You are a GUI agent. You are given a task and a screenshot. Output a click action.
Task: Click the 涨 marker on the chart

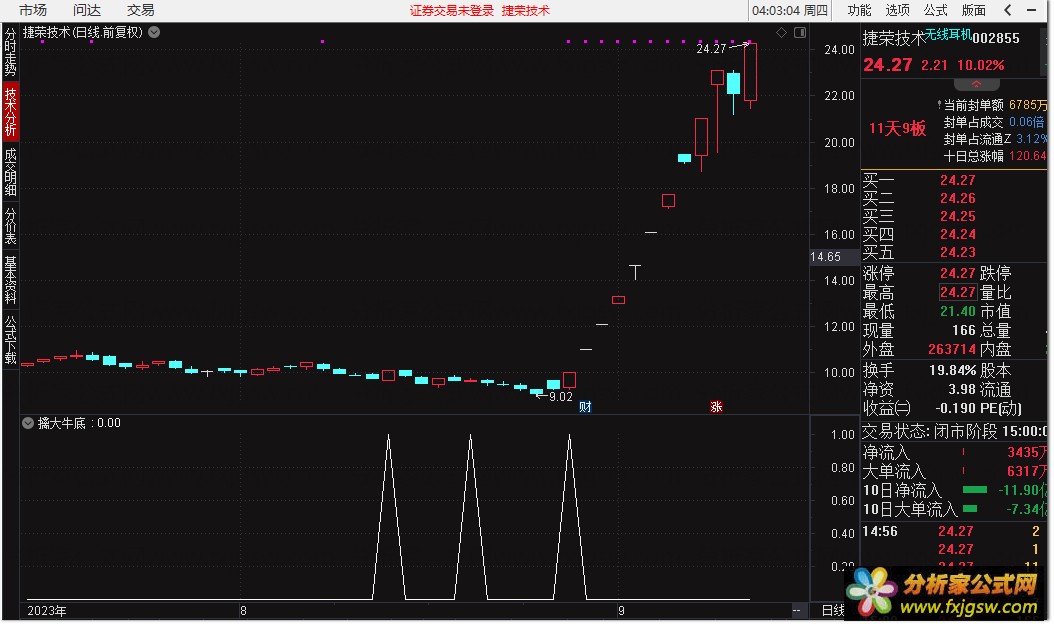(x=717, y=407)
